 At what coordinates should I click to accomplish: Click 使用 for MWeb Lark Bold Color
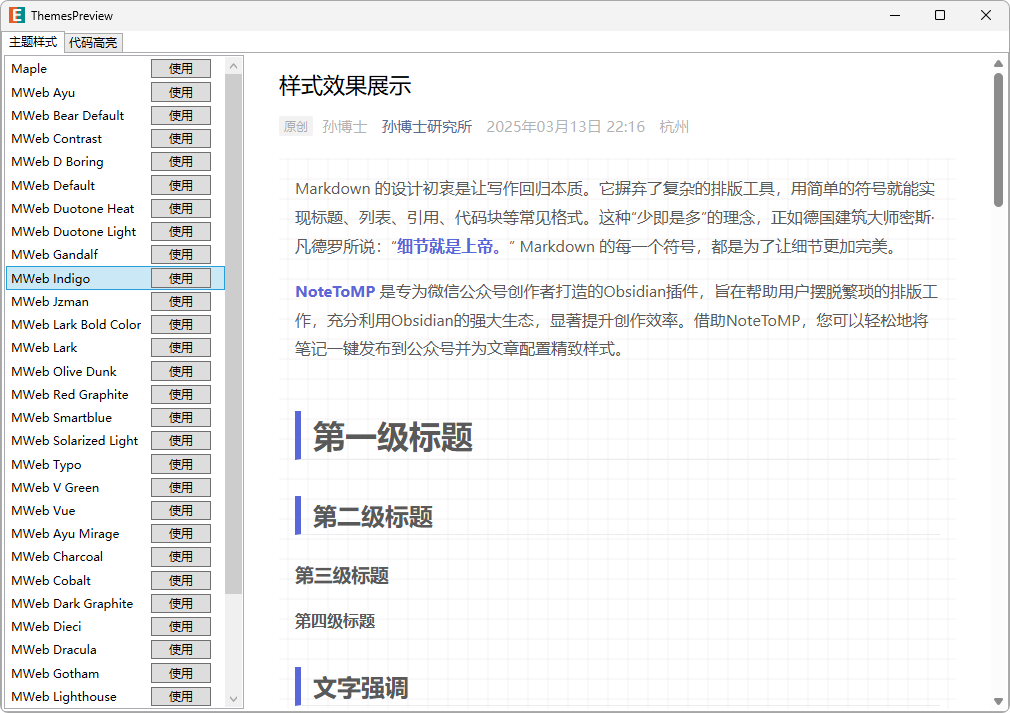tap(181, 325)
